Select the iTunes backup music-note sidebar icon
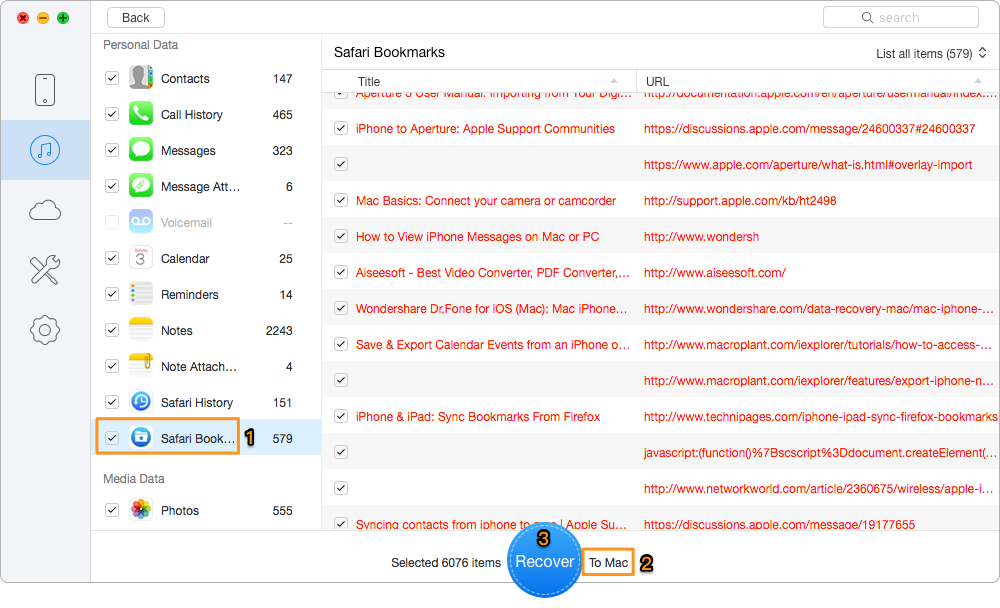 point(45,151)
